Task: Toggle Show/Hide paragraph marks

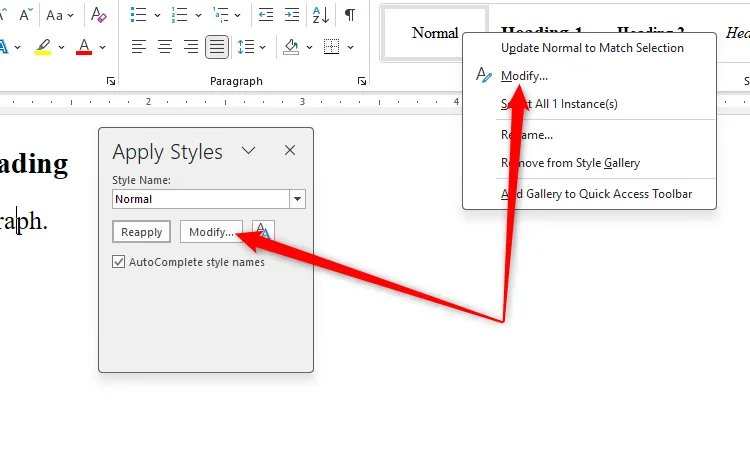Action: click(x=350, y=15)
